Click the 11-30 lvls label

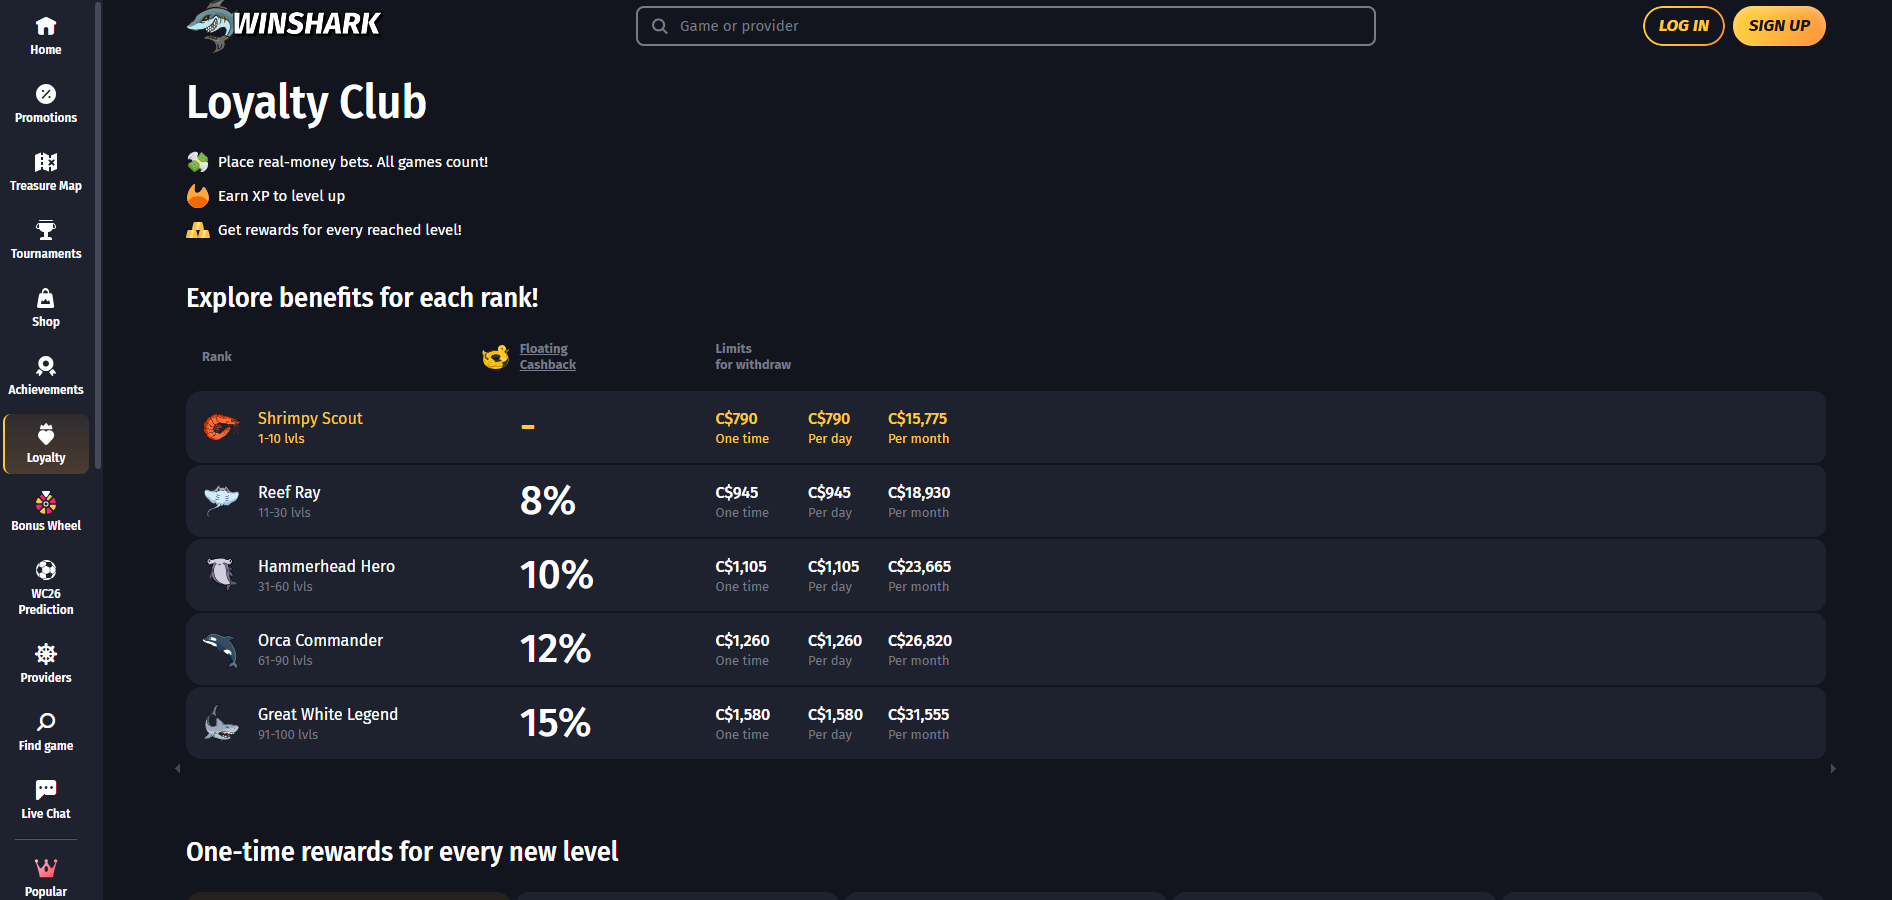coord(284,513)
